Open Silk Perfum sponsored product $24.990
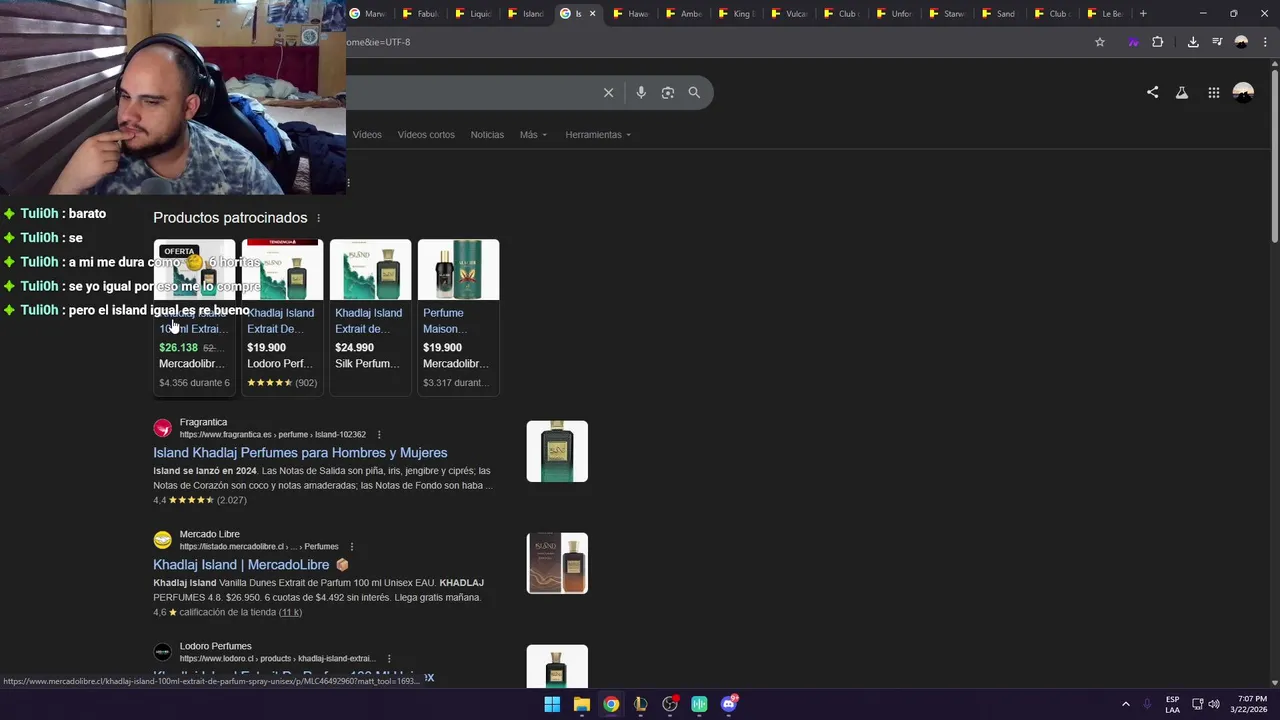This screenshot has height=720, width=1280. (370, 317)
